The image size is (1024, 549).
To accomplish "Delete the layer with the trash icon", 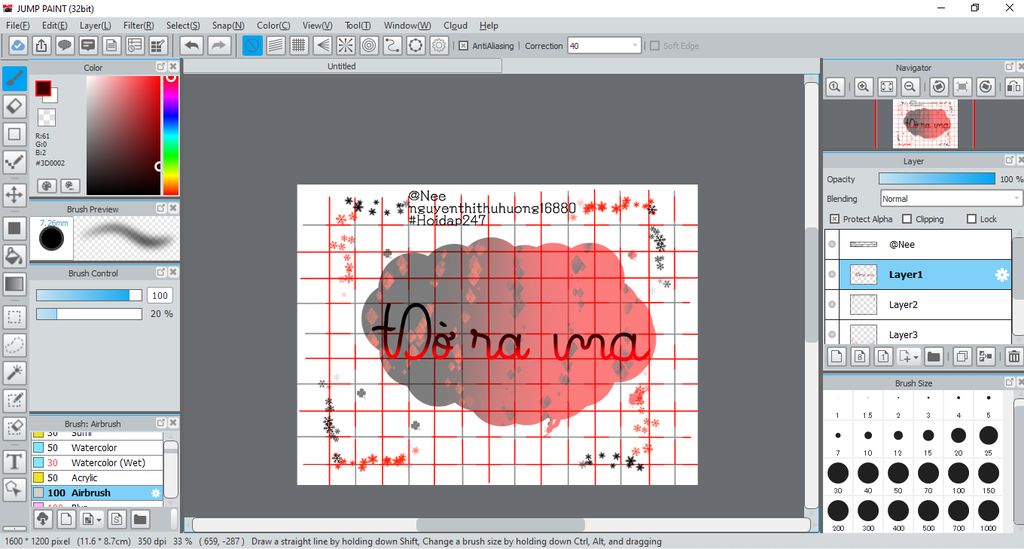I will 1014,356.
